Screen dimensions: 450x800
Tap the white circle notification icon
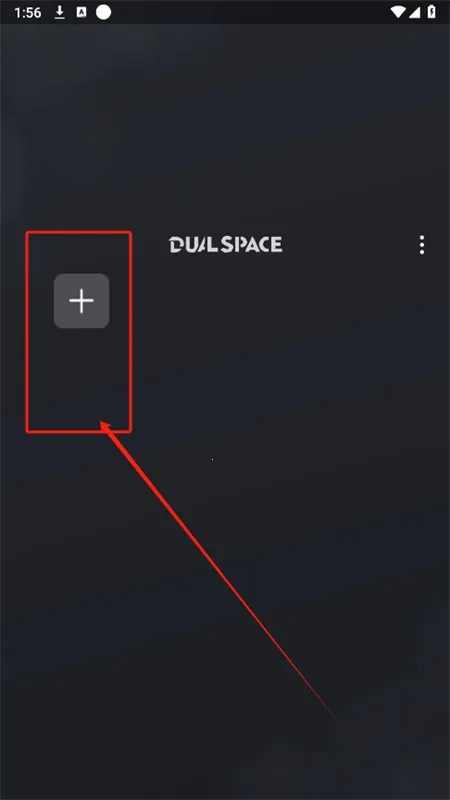coord(104,12)
